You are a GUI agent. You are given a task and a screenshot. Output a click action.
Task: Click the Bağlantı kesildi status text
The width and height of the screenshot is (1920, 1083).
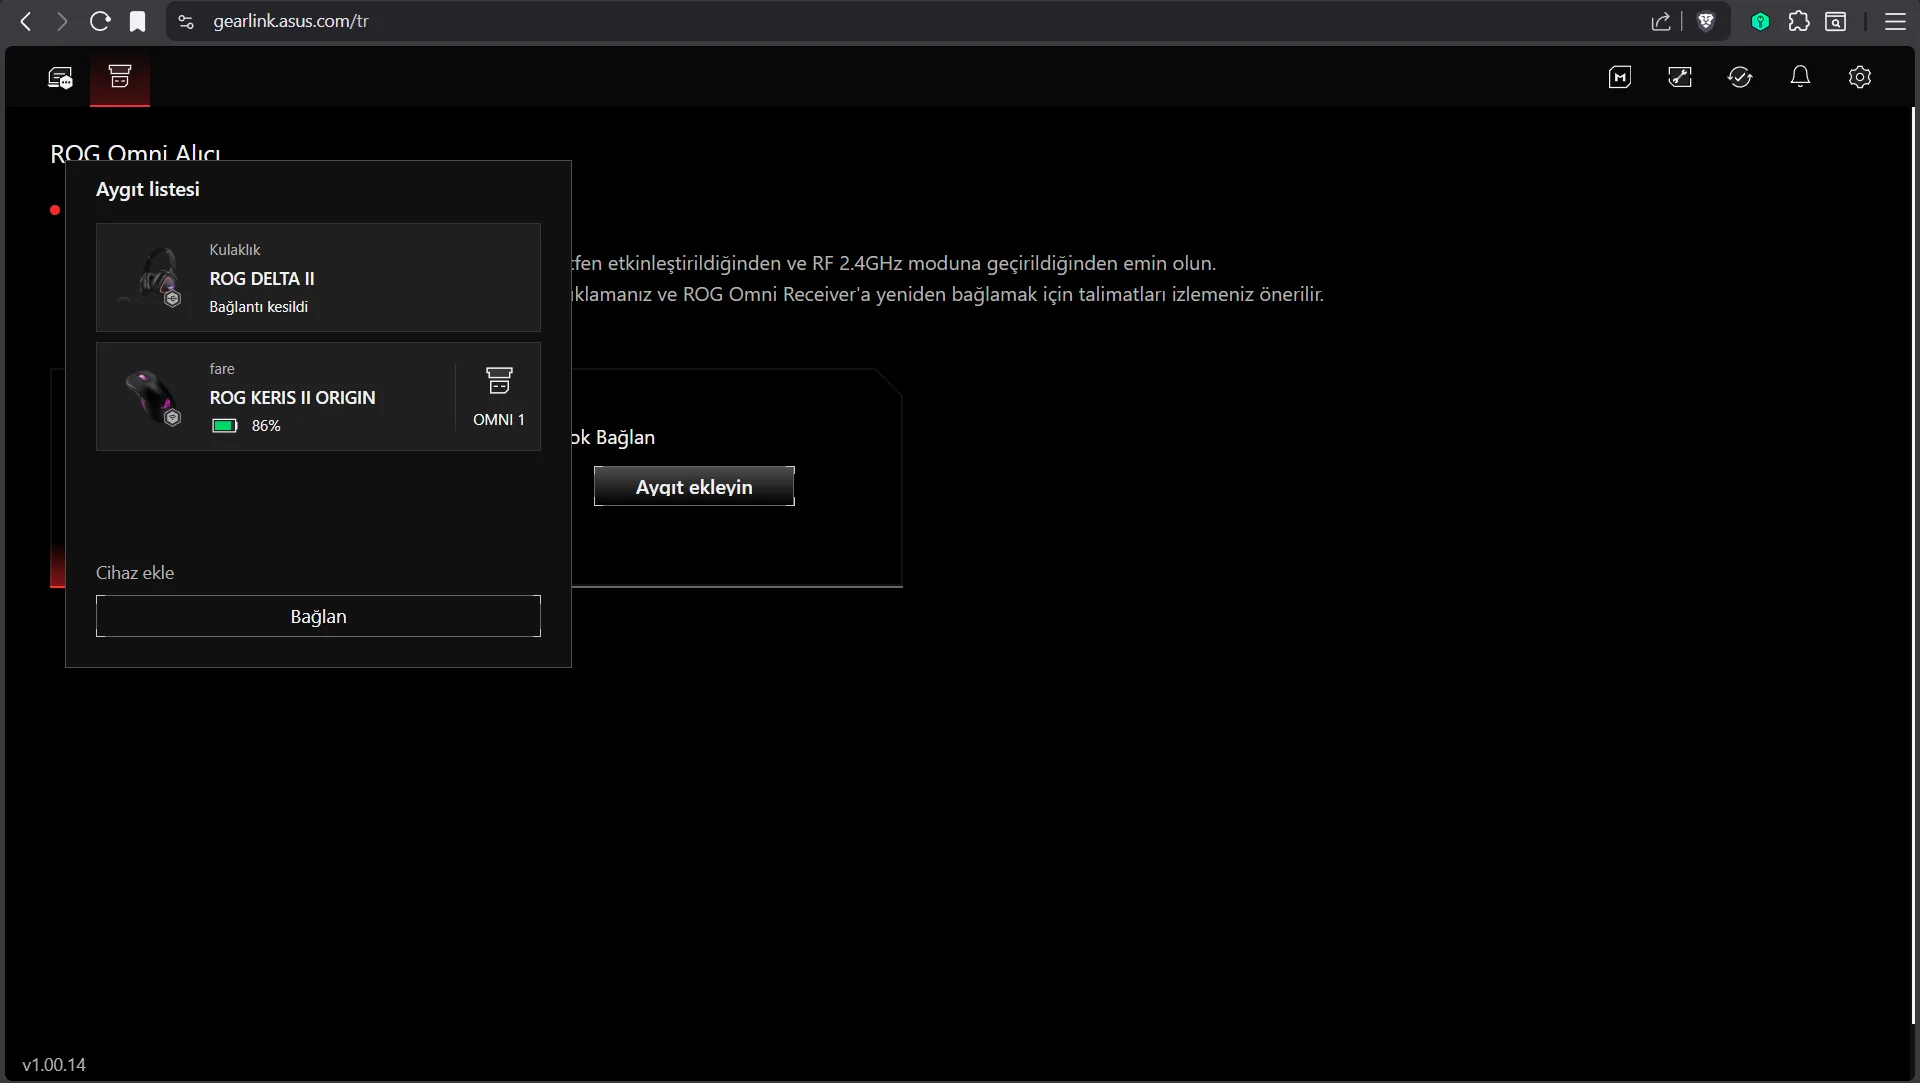259,307
